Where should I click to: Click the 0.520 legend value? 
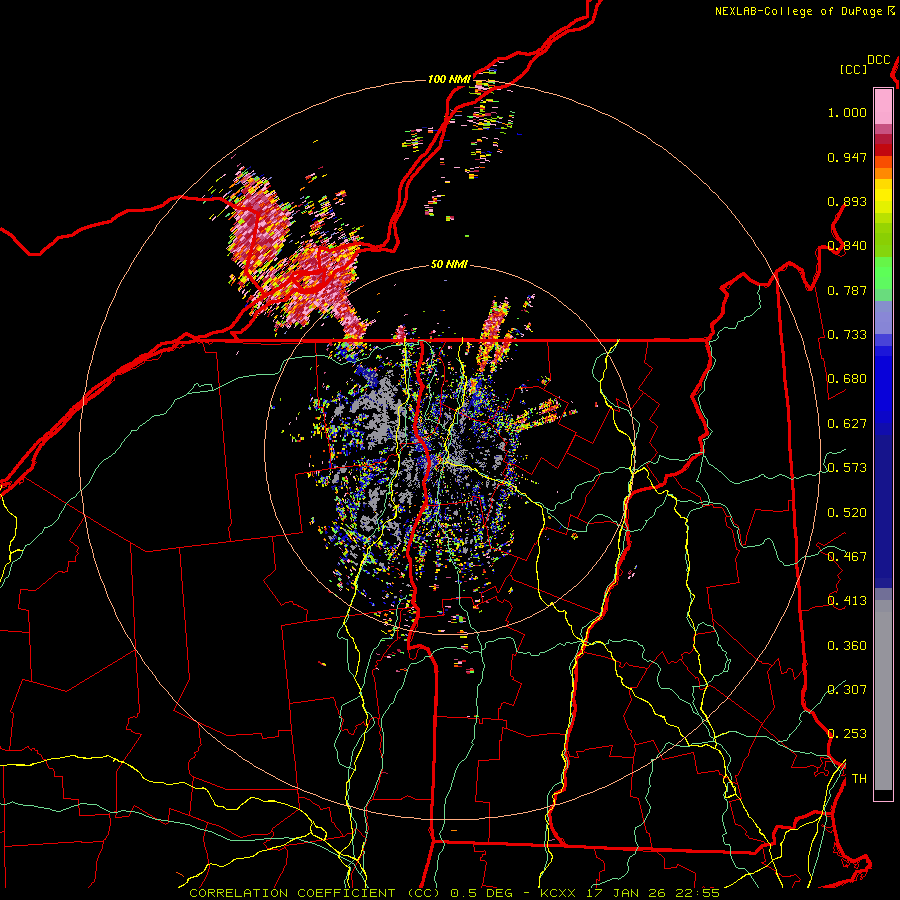coord(847,513)
